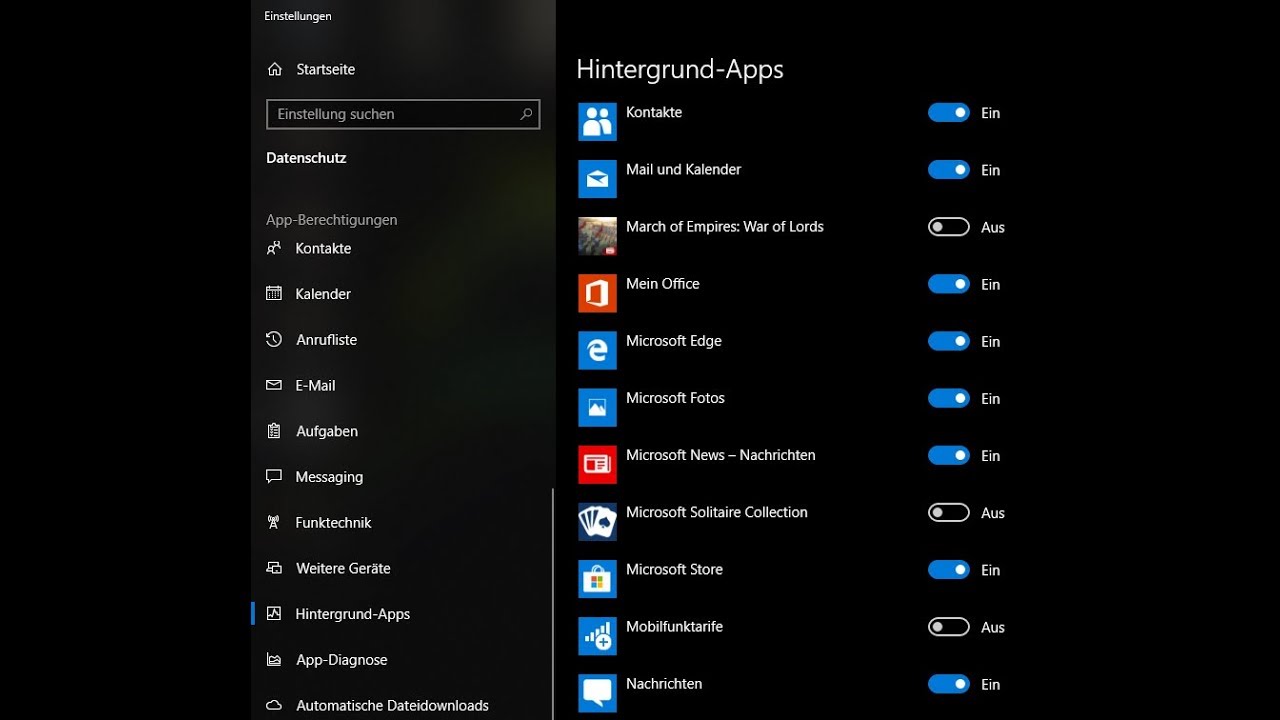Enable March of Empires background toggle
Screen dimensions: 1280x720
tap(949, 227)
